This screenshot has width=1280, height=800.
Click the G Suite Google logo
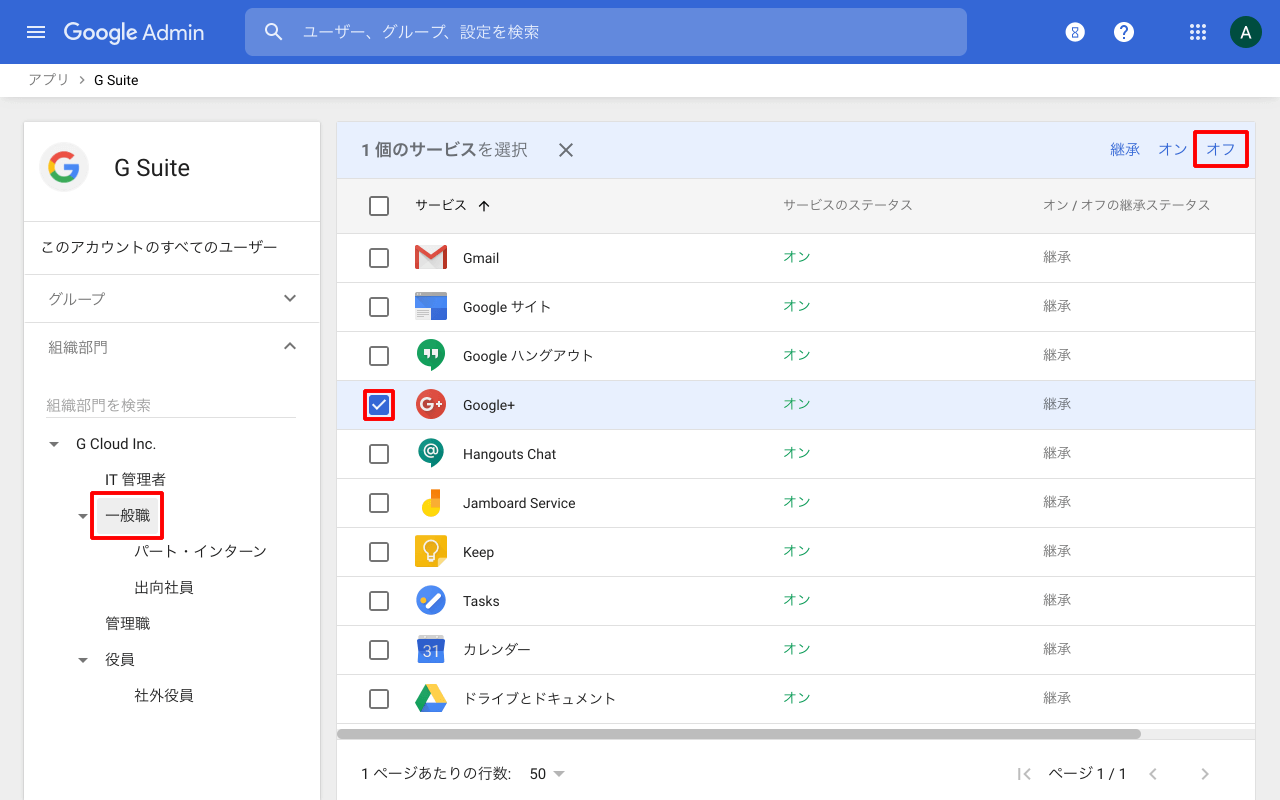[64, 167]
